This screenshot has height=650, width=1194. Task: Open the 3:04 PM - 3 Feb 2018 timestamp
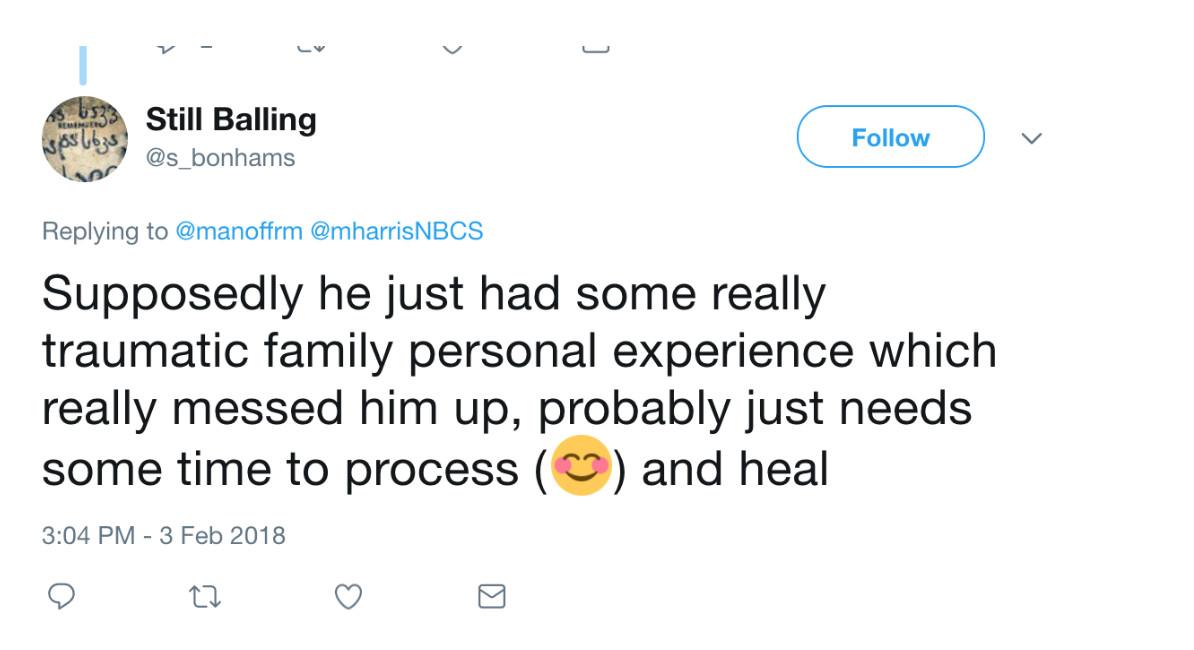click(x=163, y=535)
